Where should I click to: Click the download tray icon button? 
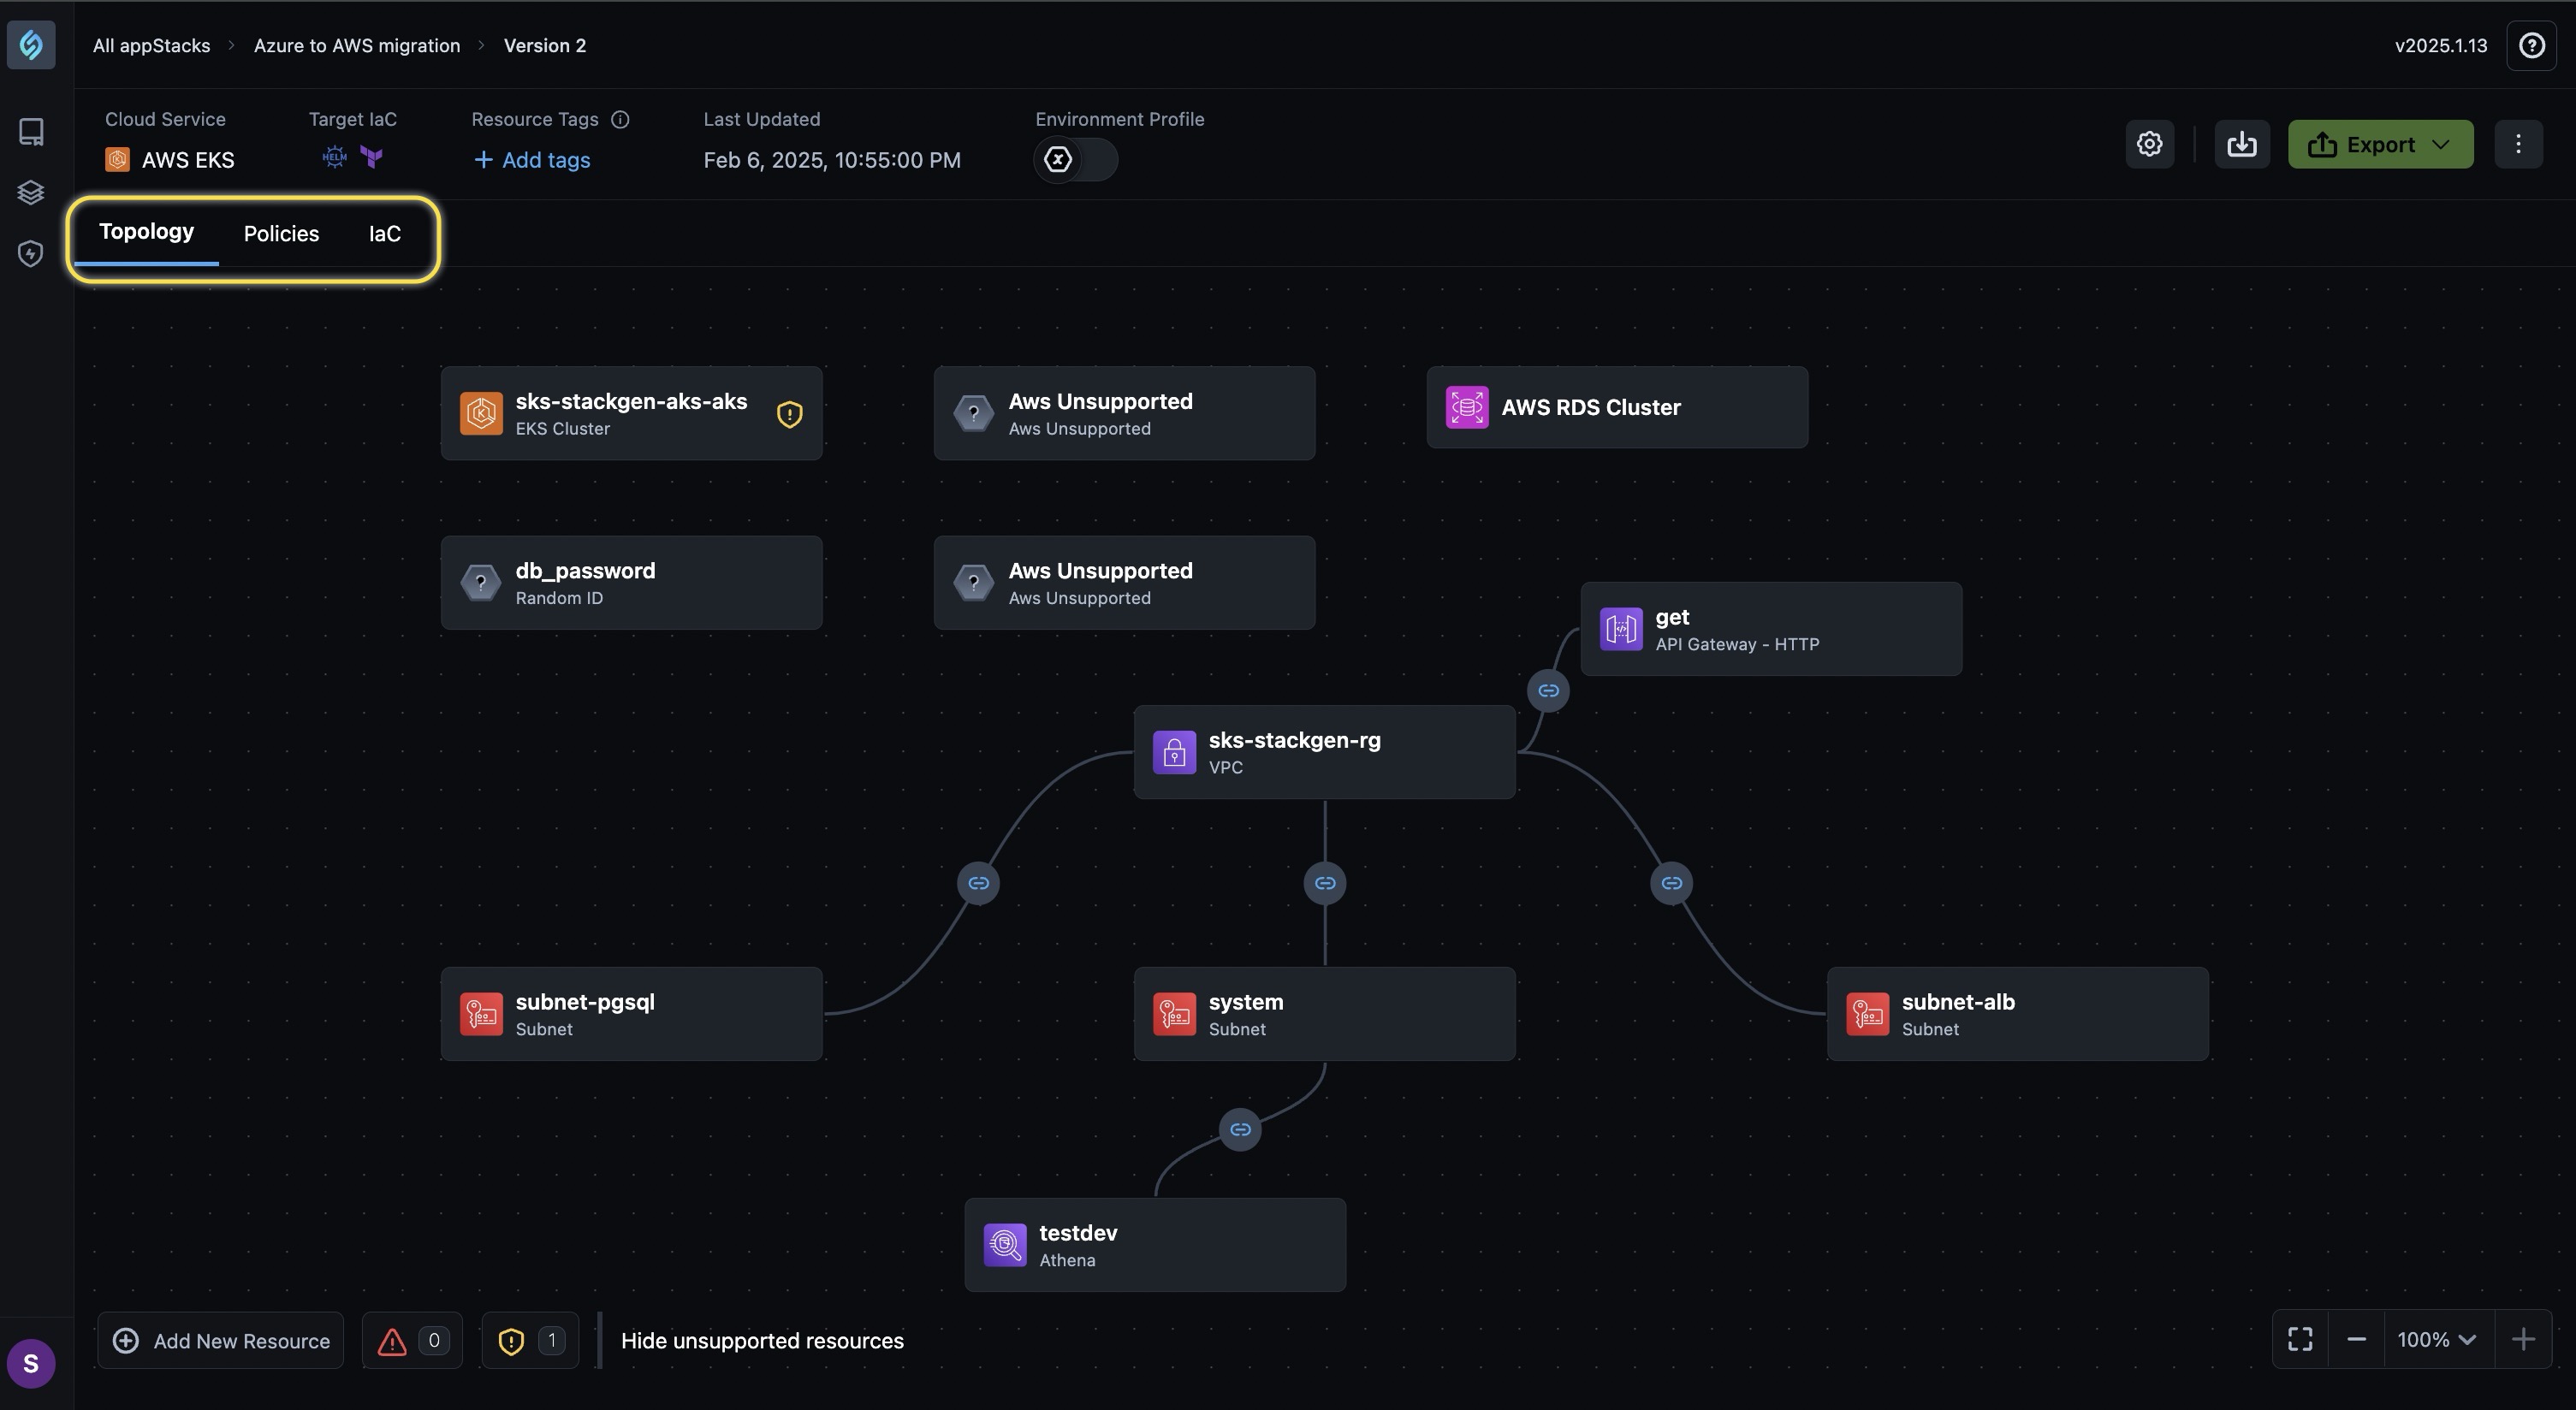pos(2241,144)
